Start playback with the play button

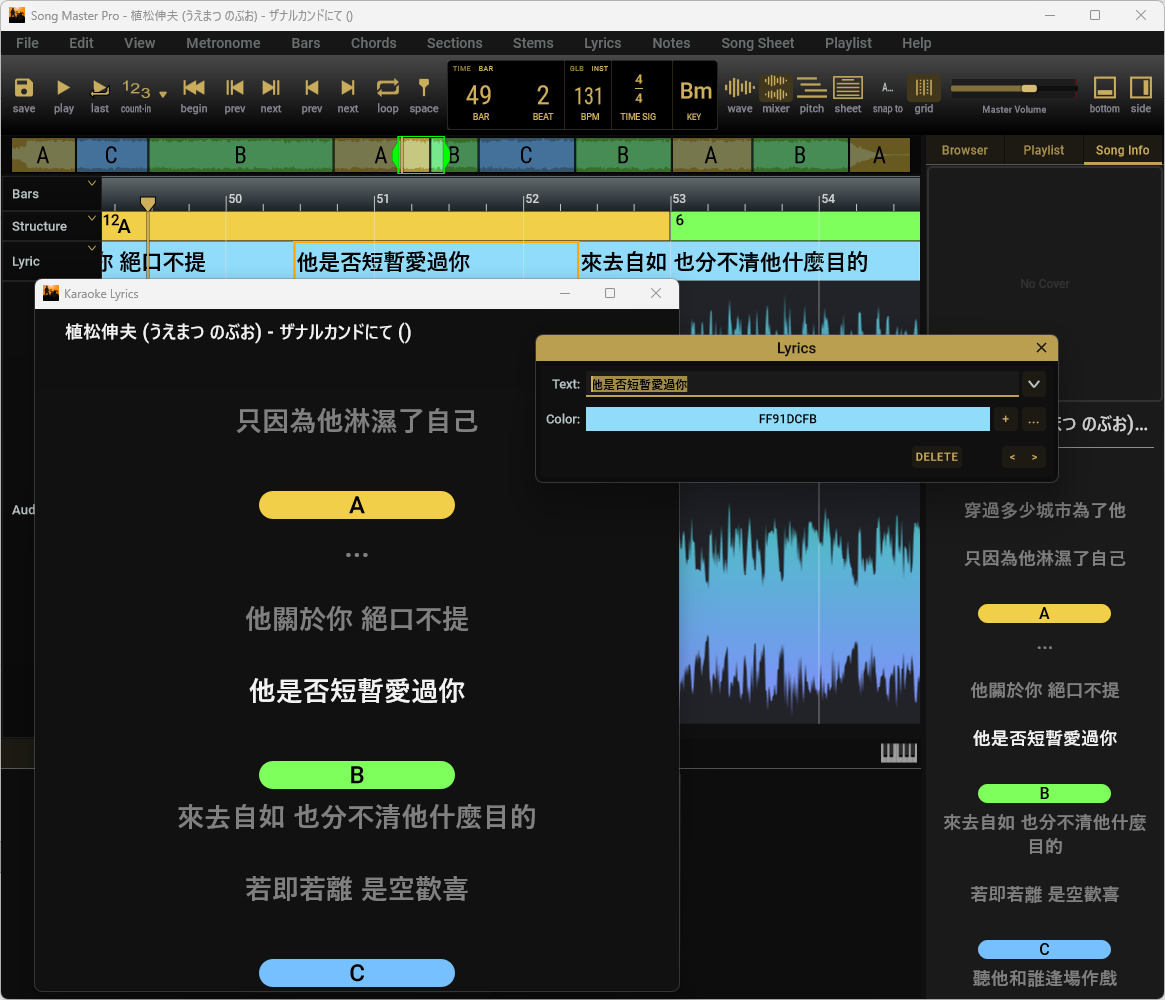(64, 88)
